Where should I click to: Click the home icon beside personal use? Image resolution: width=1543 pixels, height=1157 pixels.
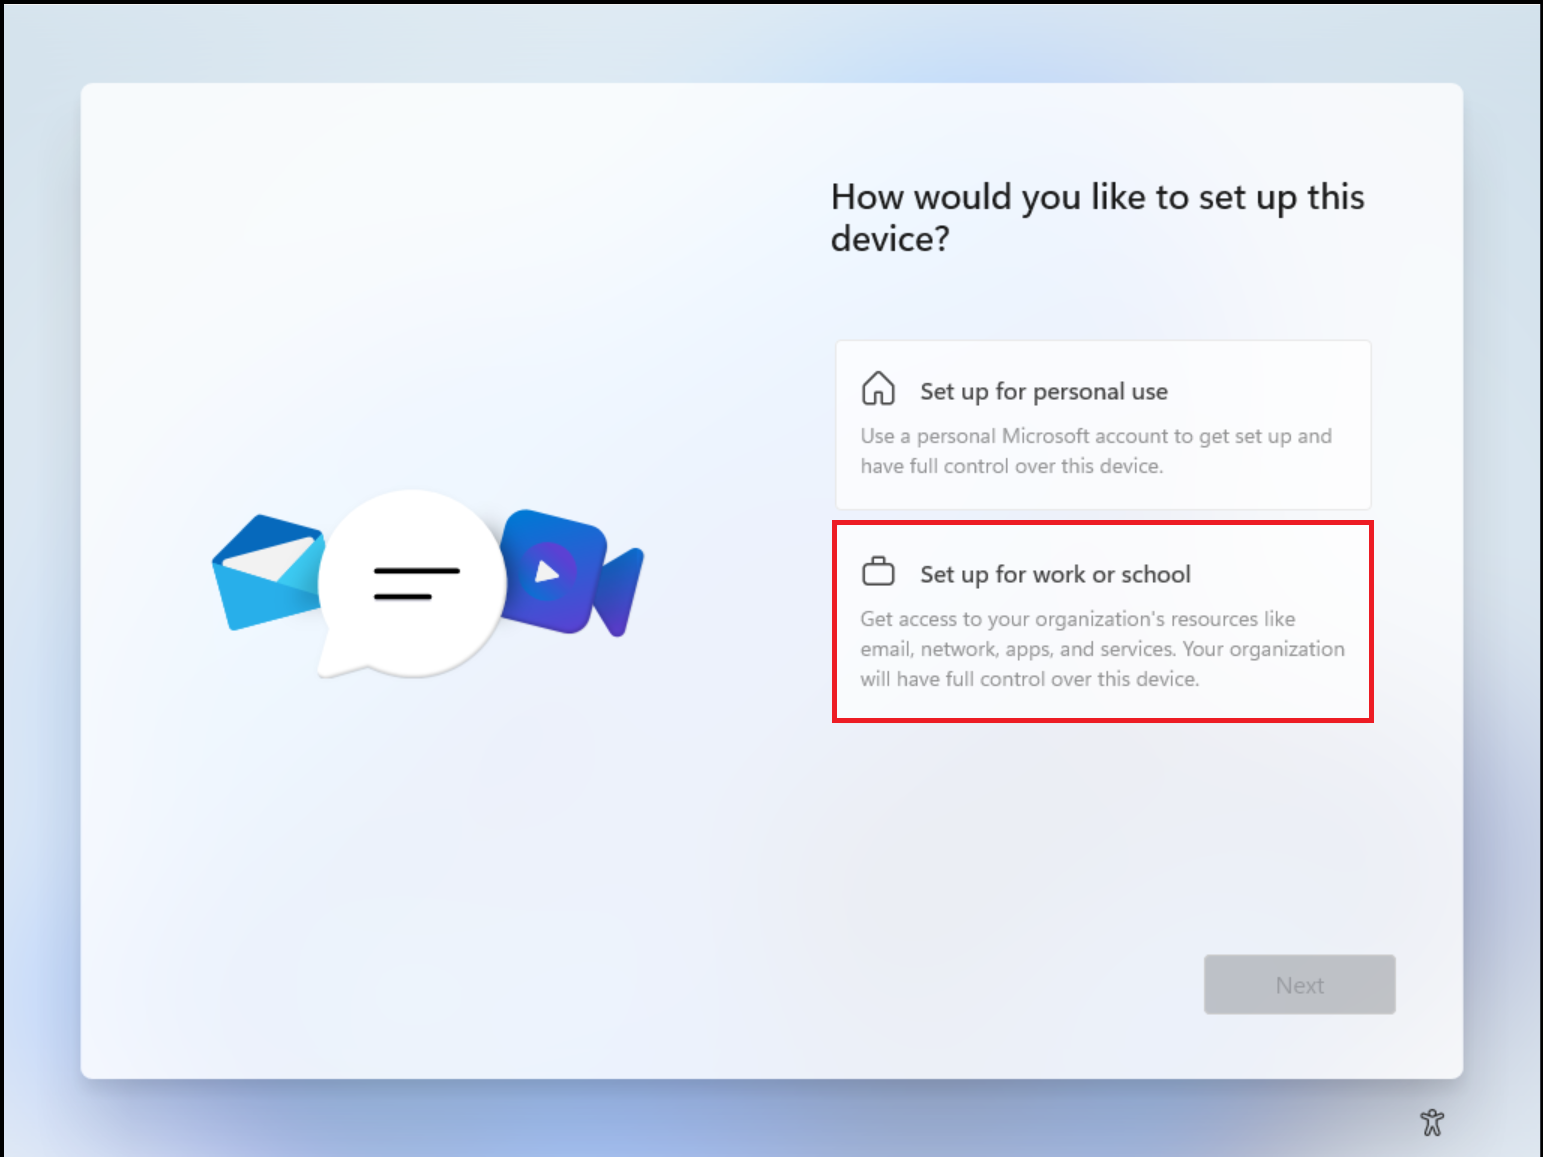click(x=878, y=389)
